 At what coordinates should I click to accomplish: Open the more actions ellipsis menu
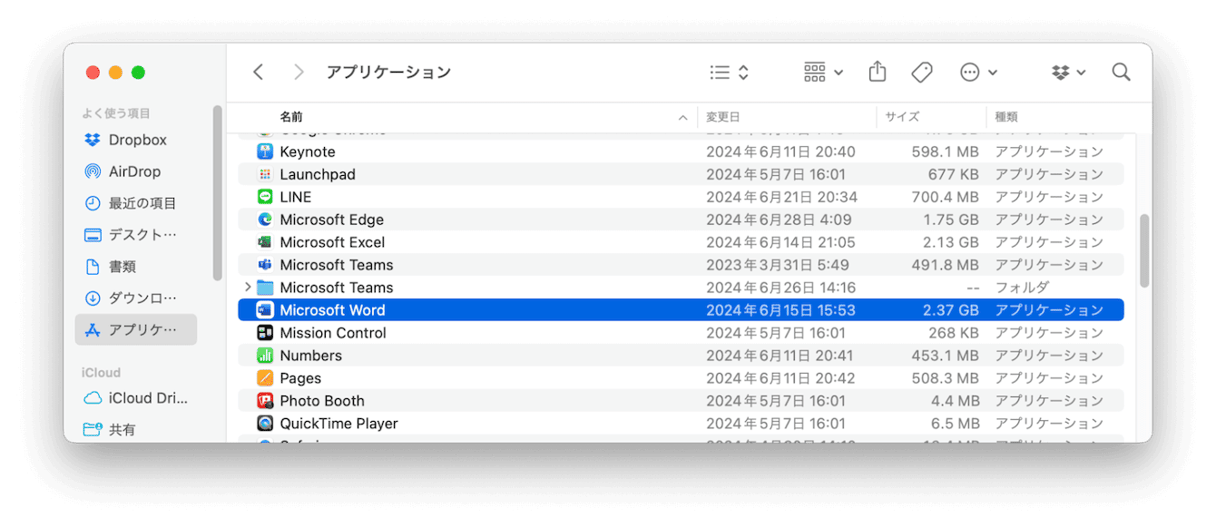(x=977, y=72)
